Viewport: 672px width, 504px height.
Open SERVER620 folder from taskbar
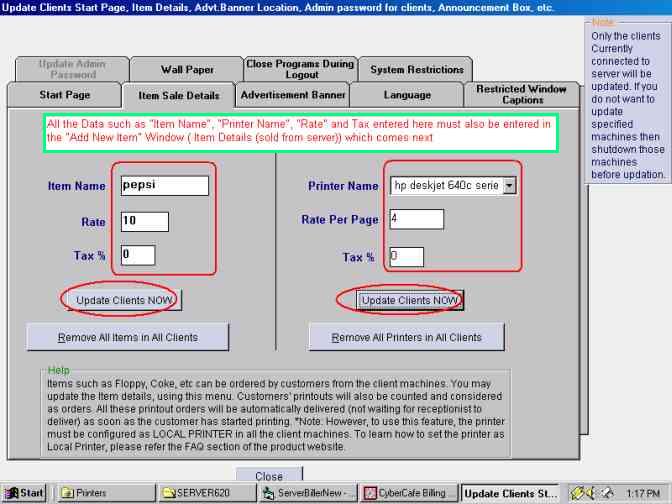click(x=205, y=493)
